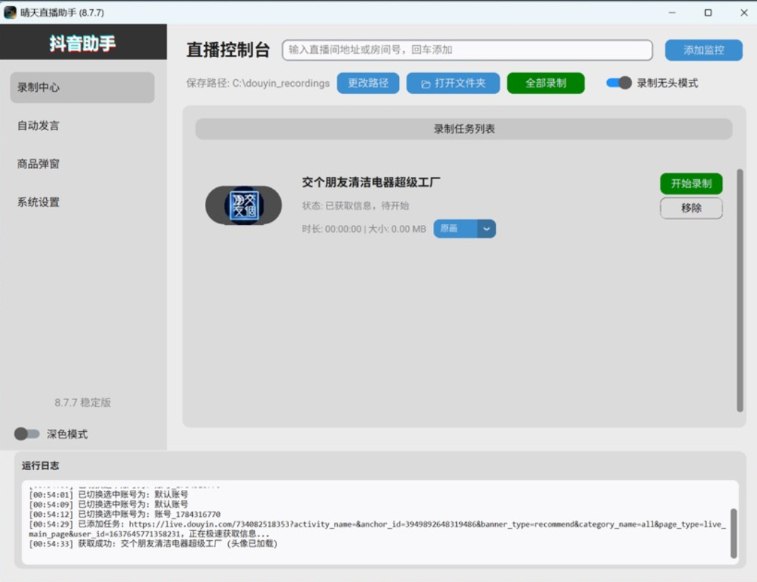The width and height of the screenshot is (757, 582).
Task: Open the 录制中心 section
Action: click(x=82, y=87)
